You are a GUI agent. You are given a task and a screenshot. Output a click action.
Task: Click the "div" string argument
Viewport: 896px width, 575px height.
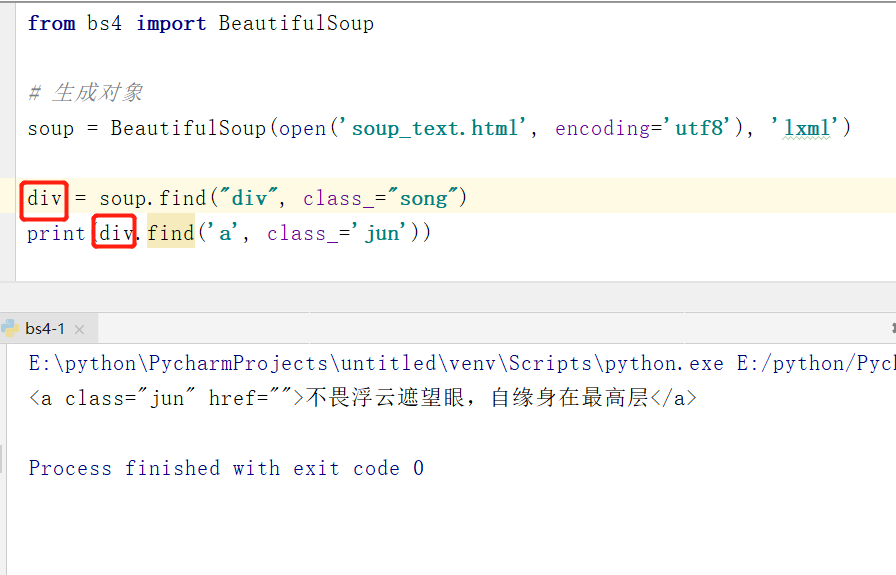[249, 198]
